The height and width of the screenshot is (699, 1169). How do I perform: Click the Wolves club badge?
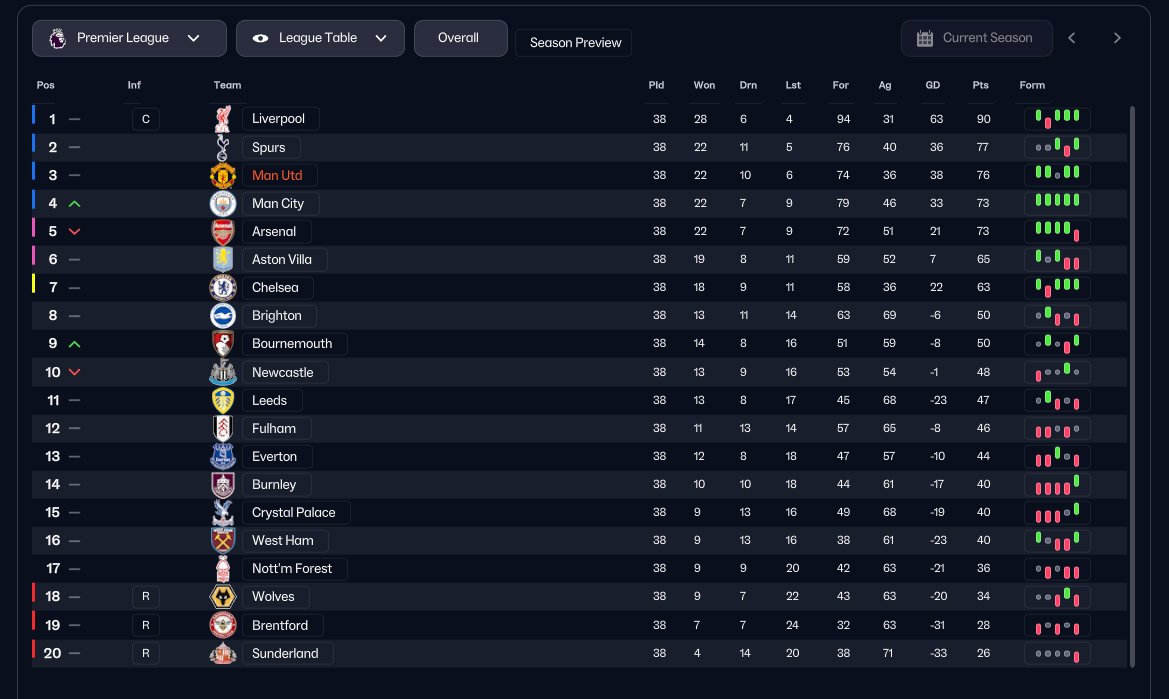pyautogui.click(x=222, y=596)
